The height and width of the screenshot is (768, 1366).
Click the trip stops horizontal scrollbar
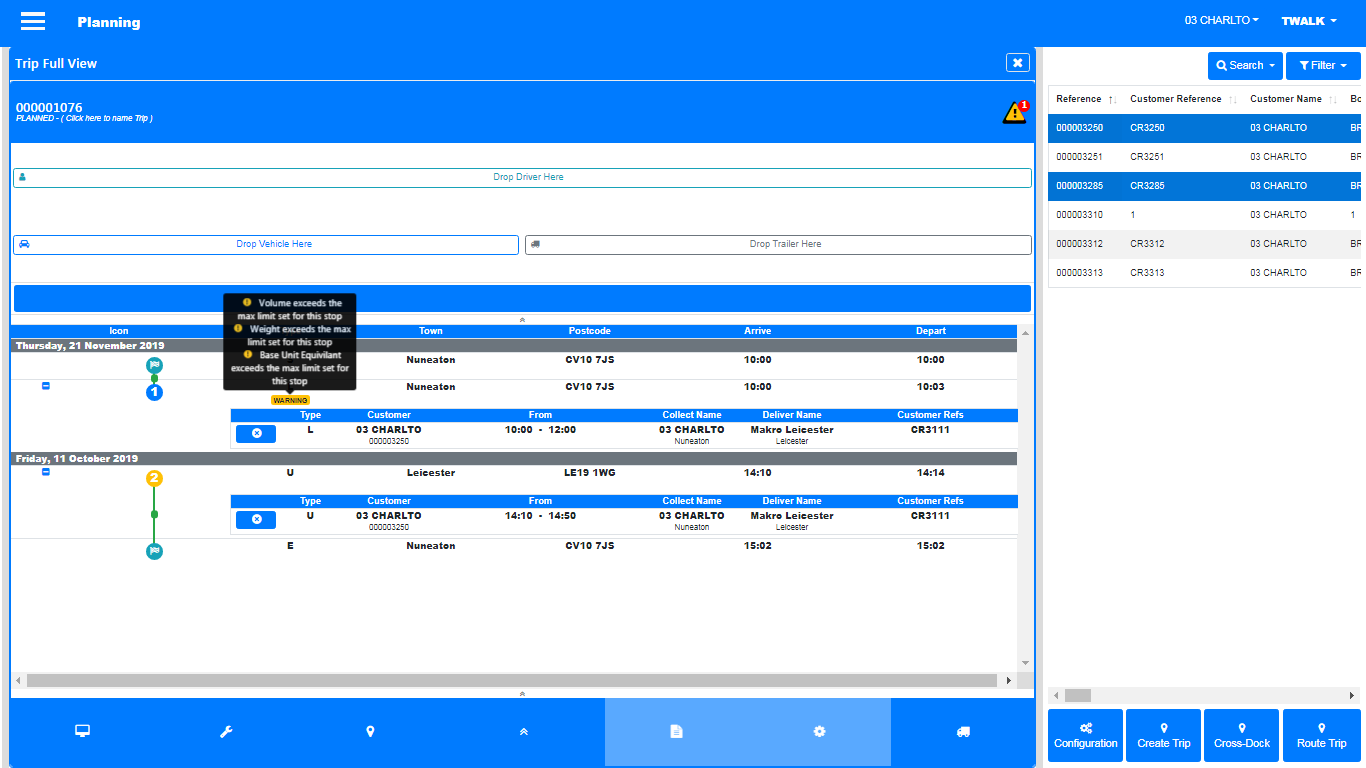coord(512,680)
